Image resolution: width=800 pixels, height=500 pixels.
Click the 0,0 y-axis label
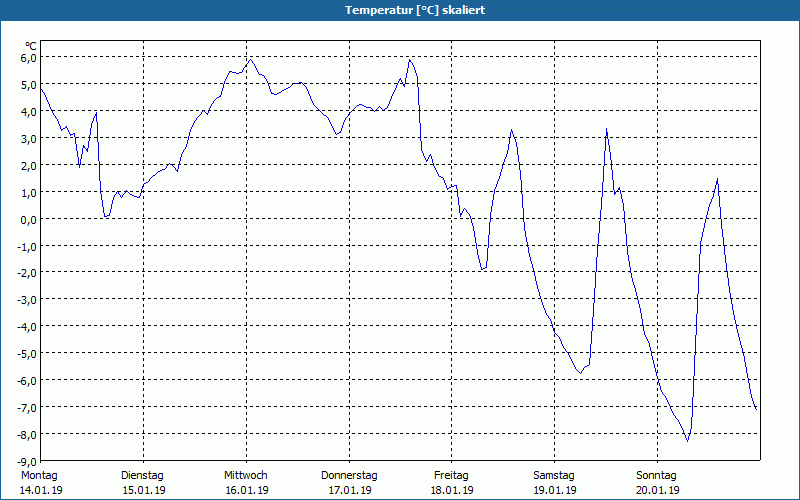tap(29, 220)
